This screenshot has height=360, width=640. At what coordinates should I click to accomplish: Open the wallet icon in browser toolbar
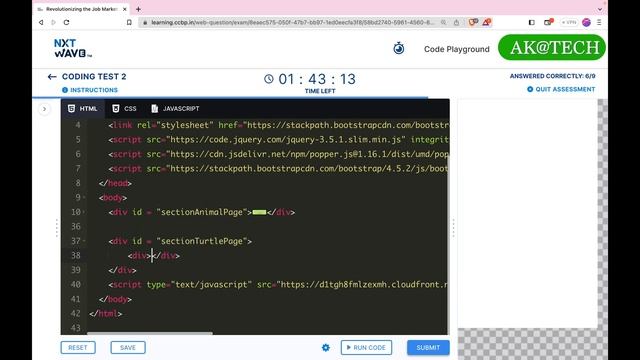(548, 22)
